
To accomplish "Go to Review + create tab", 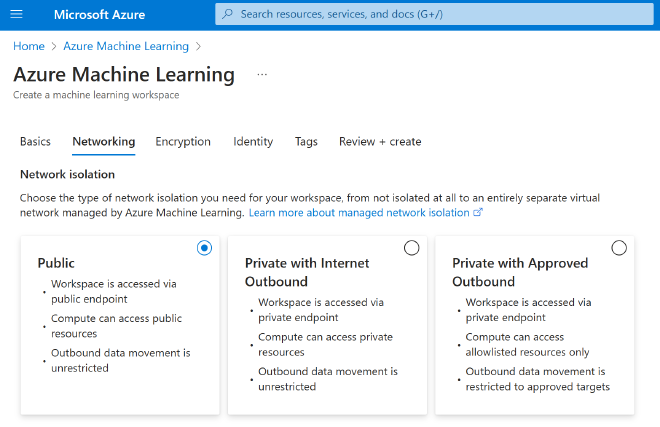I will [x=380, y=141].
